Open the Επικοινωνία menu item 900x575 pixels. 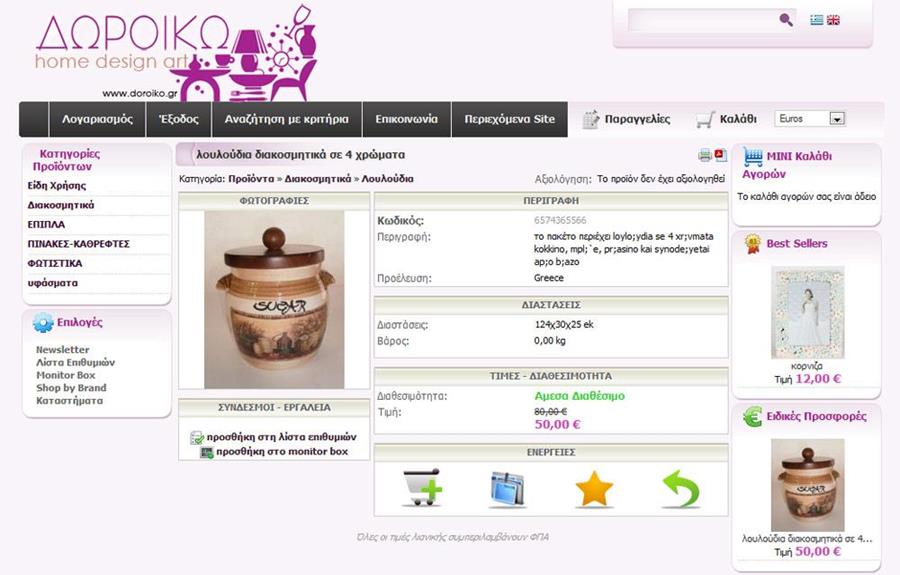(x=406, y=119)
